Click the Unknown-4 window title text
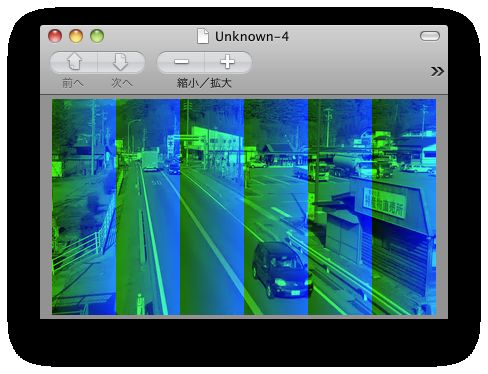488x374 pixels. (252, 37)
